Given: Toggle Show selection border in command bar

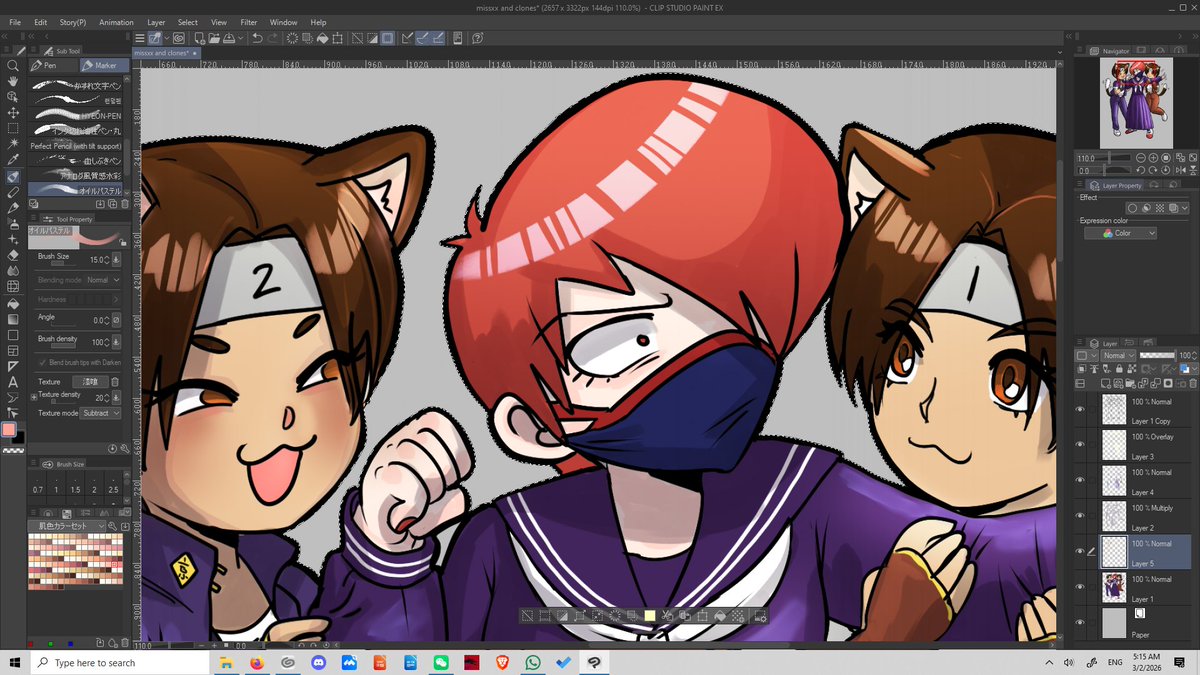Looking at the screenshot, I should [x=388, y=38].
